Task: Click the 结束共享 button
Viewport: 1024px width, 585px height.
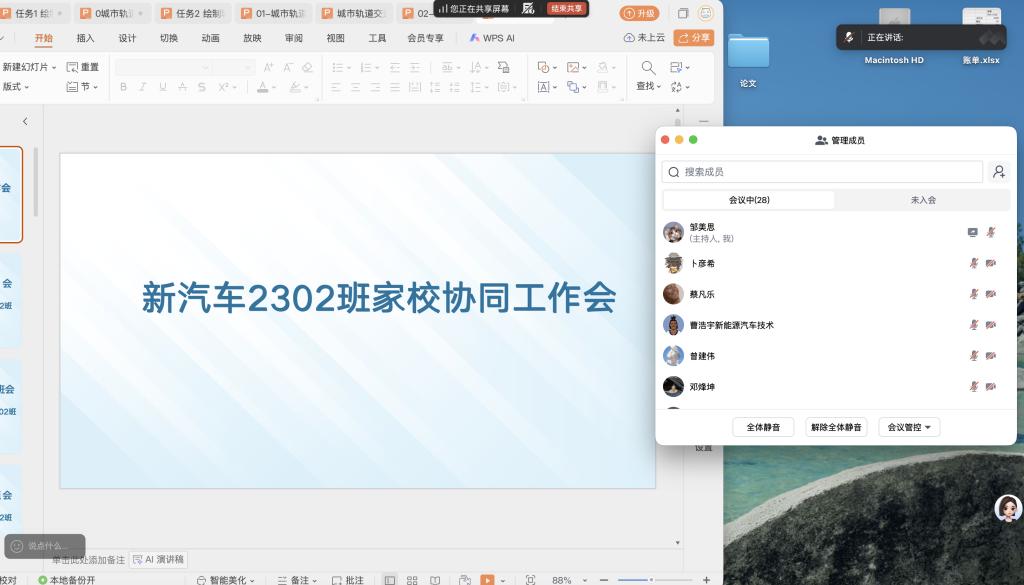Action: (x=565, y=8)
